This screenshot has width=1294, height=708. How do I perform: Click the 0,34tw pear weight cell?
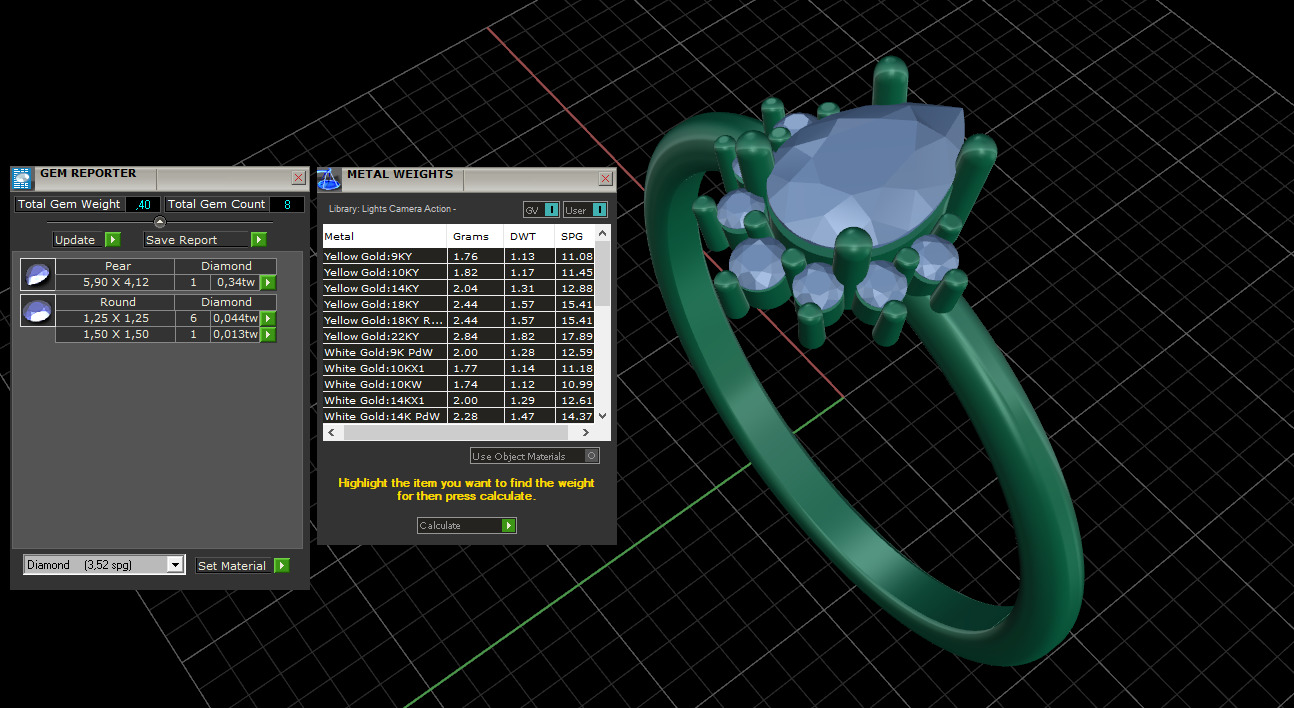(x=235, y=282)
